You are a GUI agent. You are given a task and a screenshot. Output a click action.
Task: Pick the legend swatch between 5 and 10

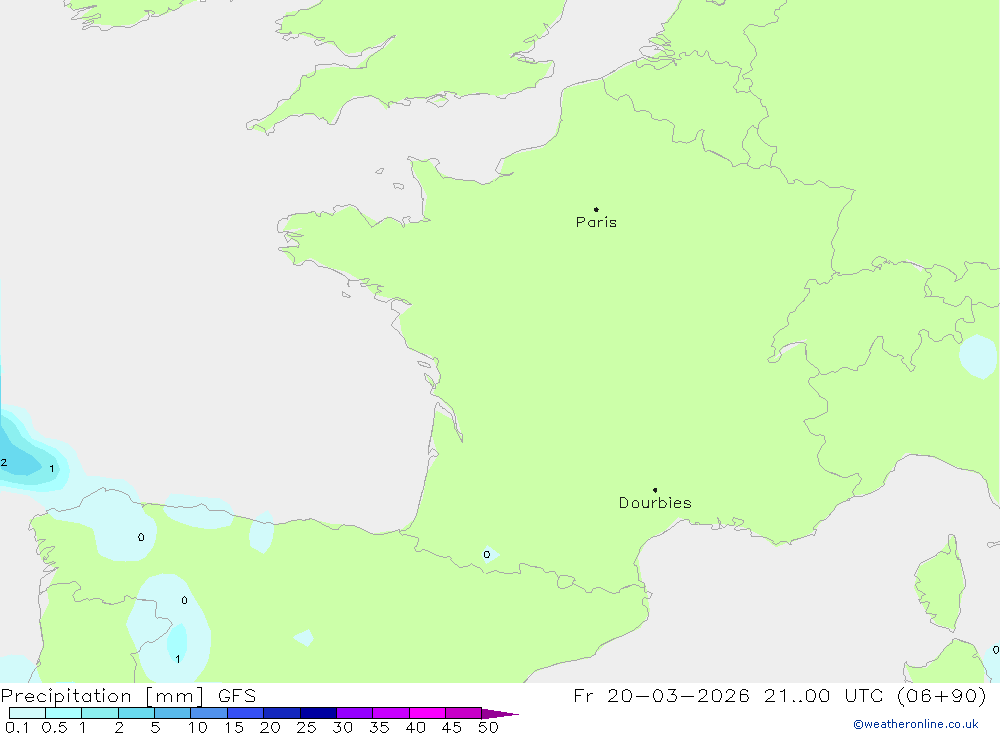[173, 713]
